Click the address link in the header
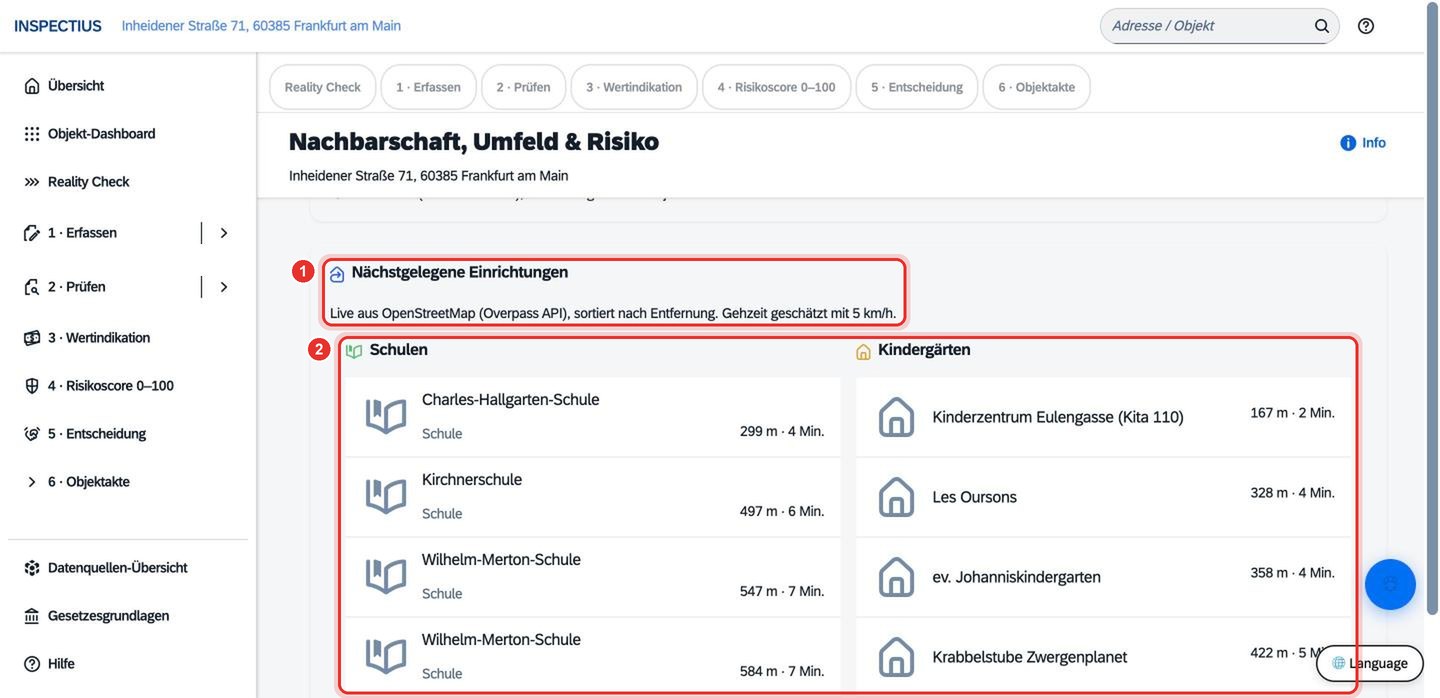This screenshot has height=698, width=1440. [x=261, y=26]
